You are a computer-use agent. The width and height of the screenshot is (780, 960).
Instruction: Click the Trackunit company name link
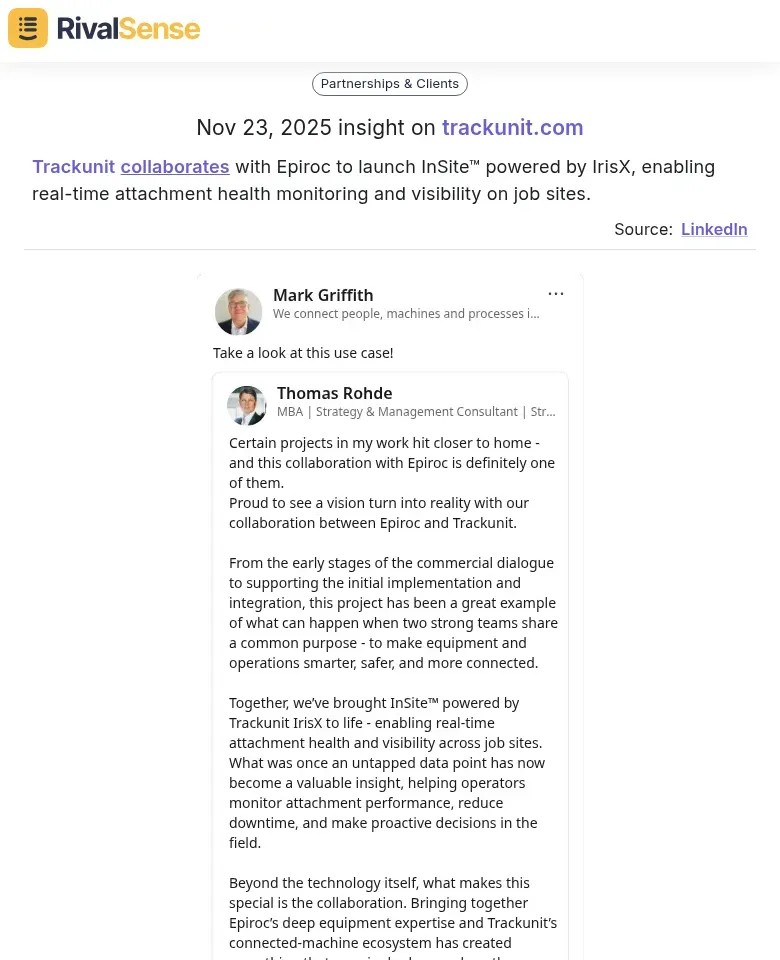[73, 166]
